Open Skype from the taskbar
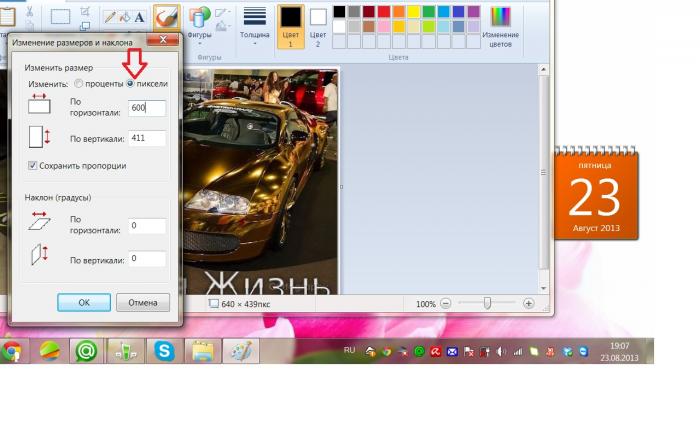Image resolution: width=700 pixels, height=438 pixels. click(164, 351)
